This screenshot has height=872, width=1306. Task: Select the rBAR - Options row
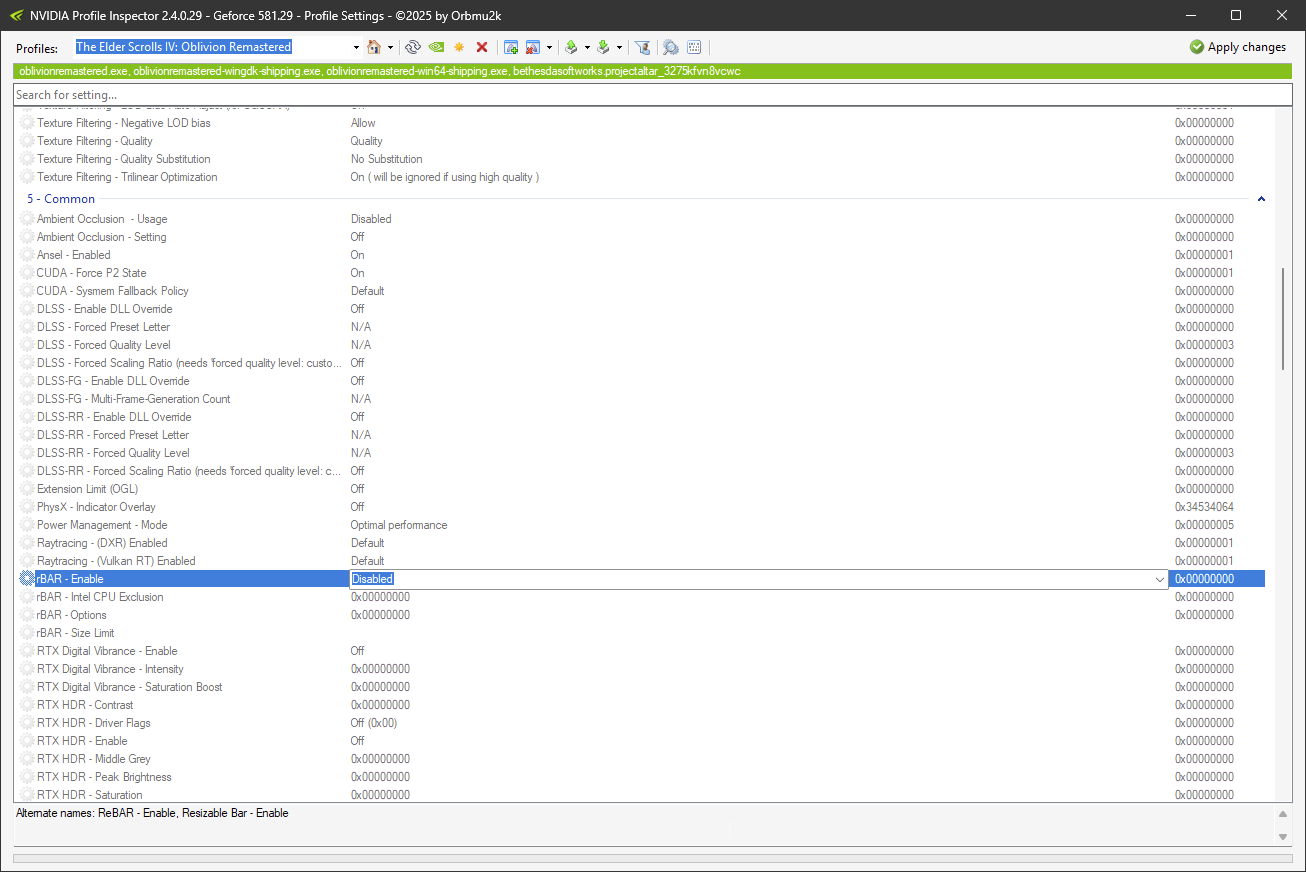coord(642,615)
